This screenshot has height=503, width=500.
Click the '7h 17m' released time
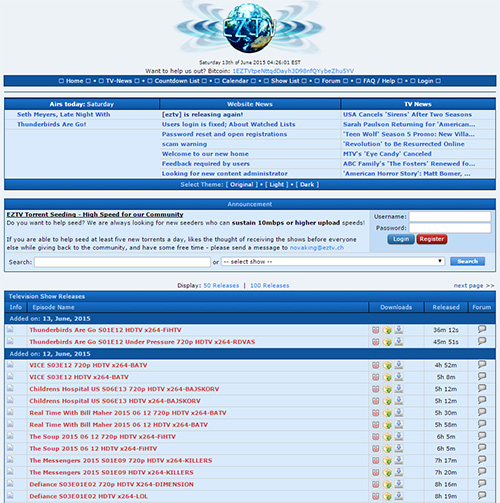click(x=446, y=461)
